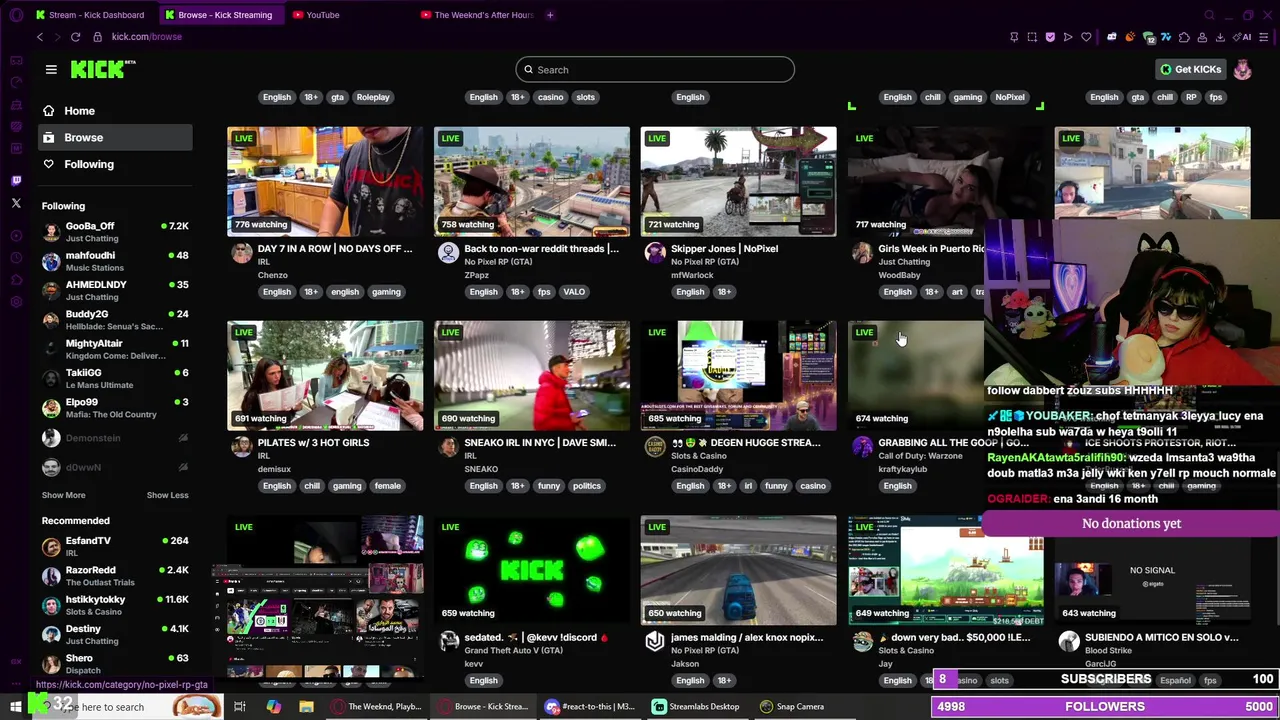Open DEGEN HUGGE STREAM casino thumbnail
This screenshot has width=1280, height=720.
738,375
